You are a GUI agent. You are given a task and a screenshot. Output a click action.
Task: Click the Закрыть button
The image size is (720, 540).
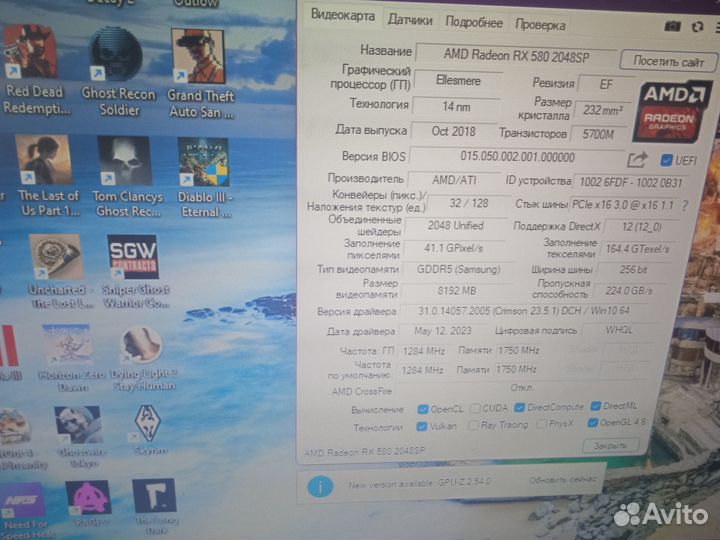pyautogui.click(x=610, y=446)
